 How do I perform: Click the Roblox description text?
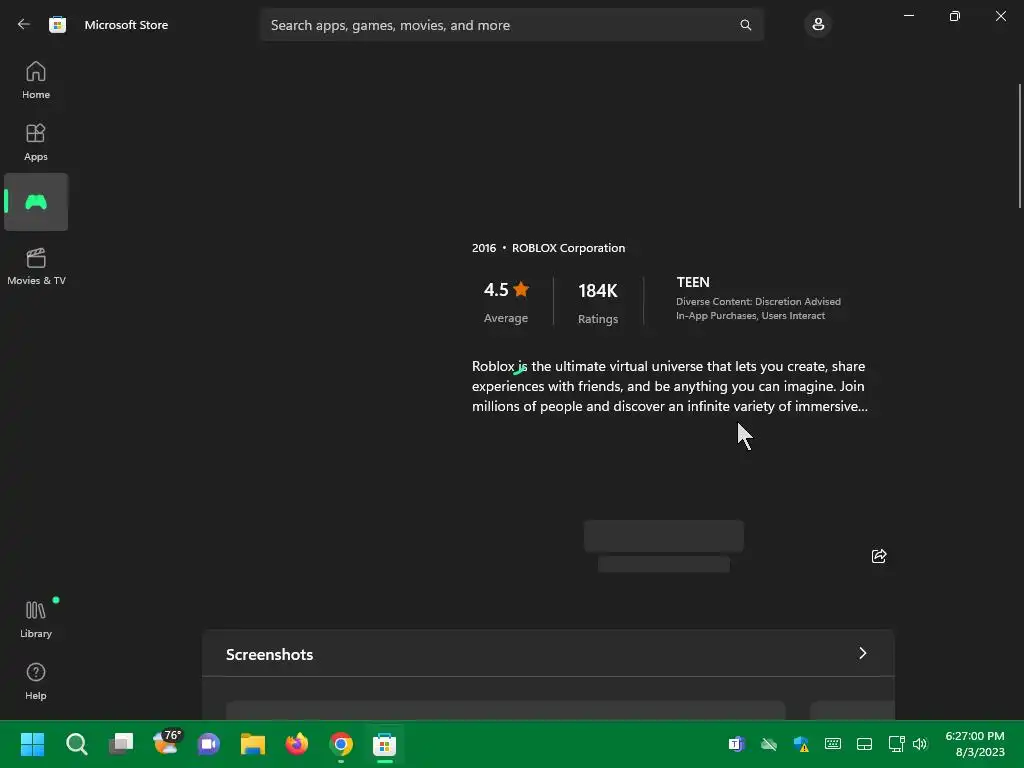[669, 386]
